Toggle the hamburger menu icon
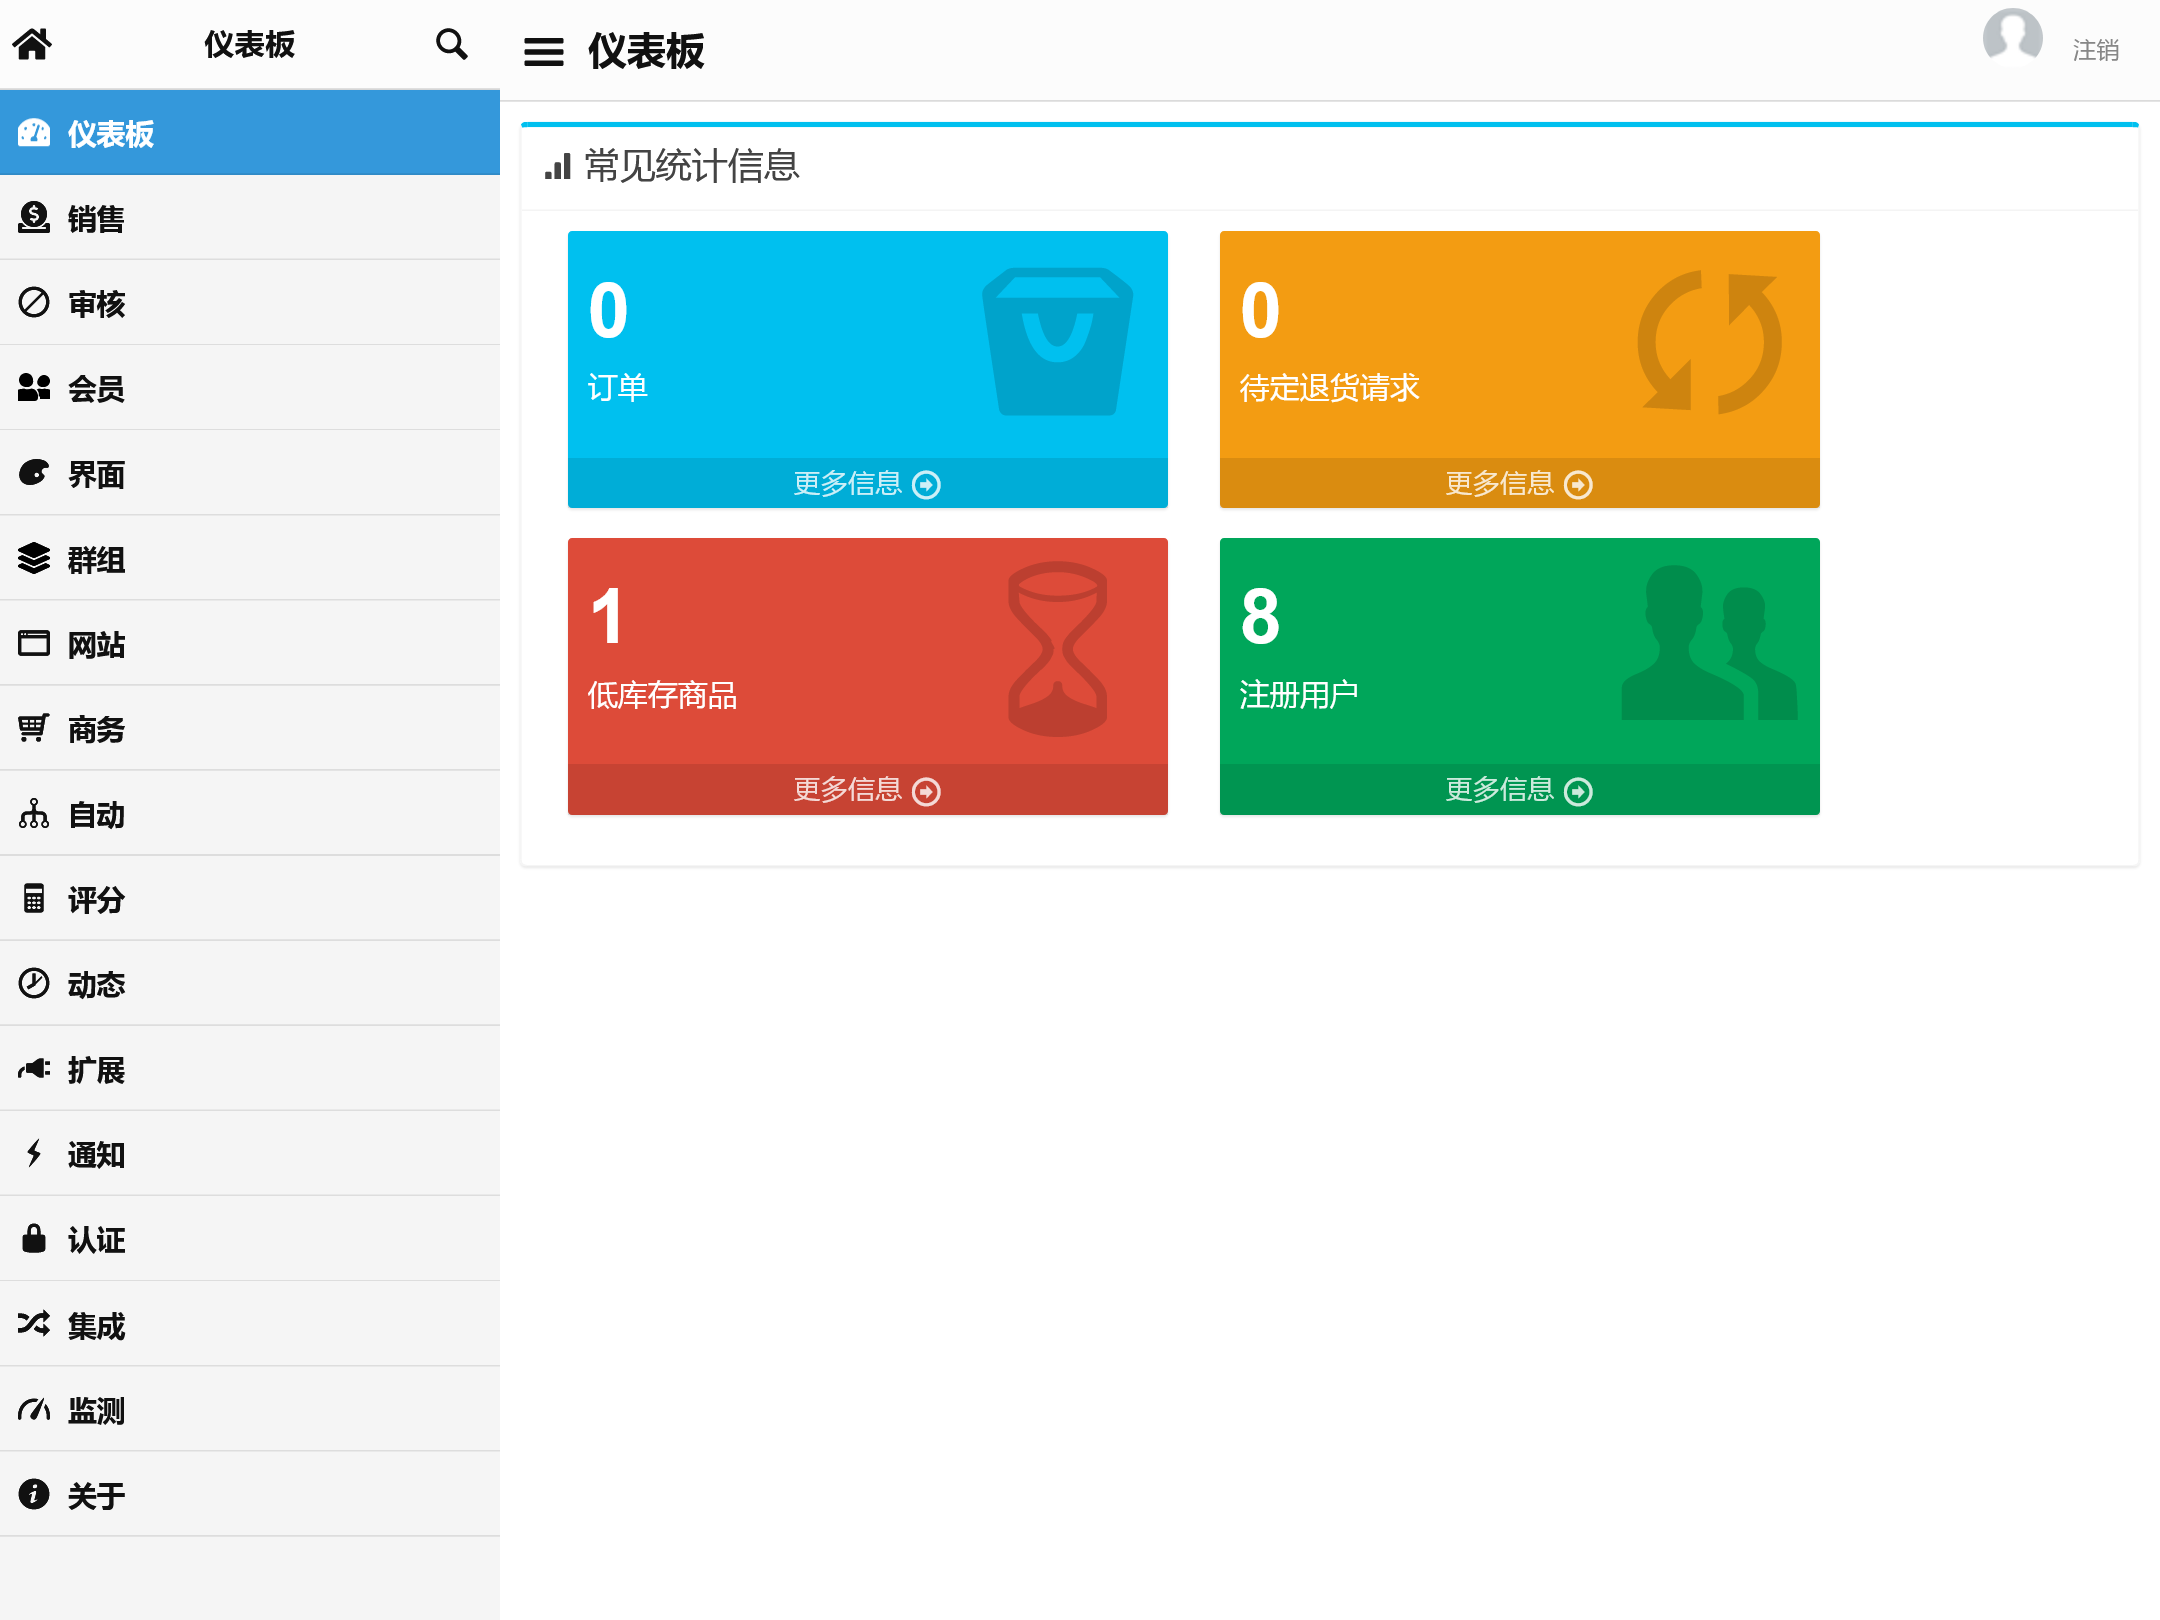The width and height of the screenshot is (2160, 1620). pos(543,51)
